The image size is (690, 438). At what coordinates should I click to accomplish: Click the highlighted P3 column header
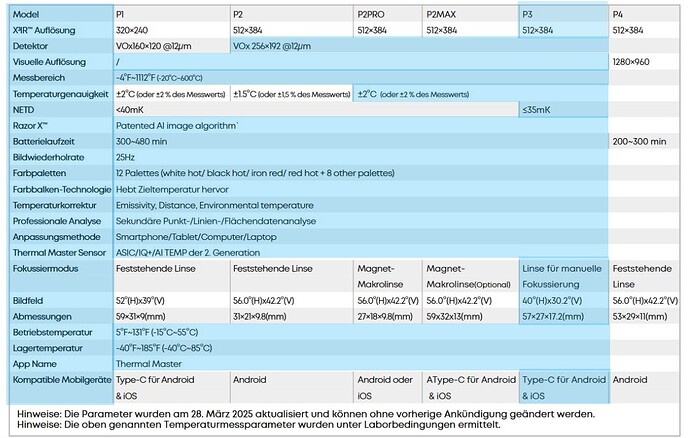527,15
